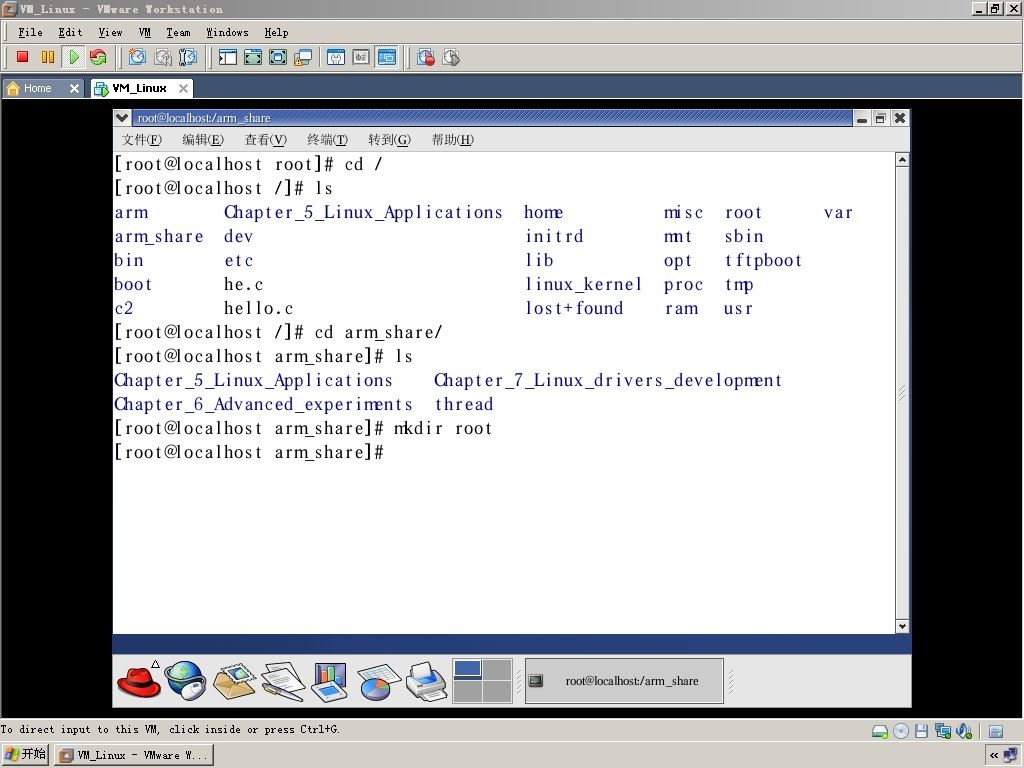Click the network adapter status icon
The height and width of the screenshot is (768, 1024).
tap(942, 731)
